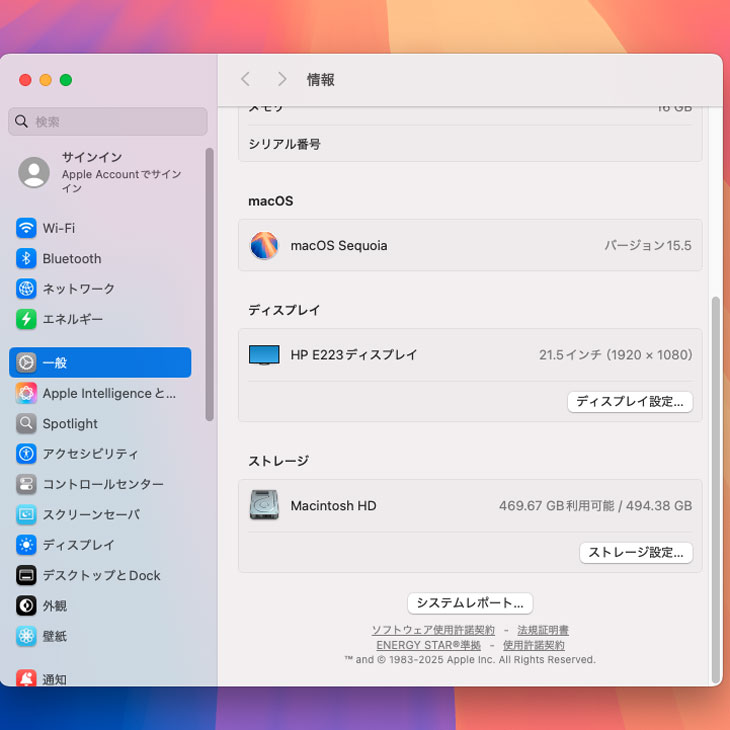The width and height of the screenshot is (730, 730).
Task: Click the macOS Sequoia logo icon
Action: coord(264,245)
